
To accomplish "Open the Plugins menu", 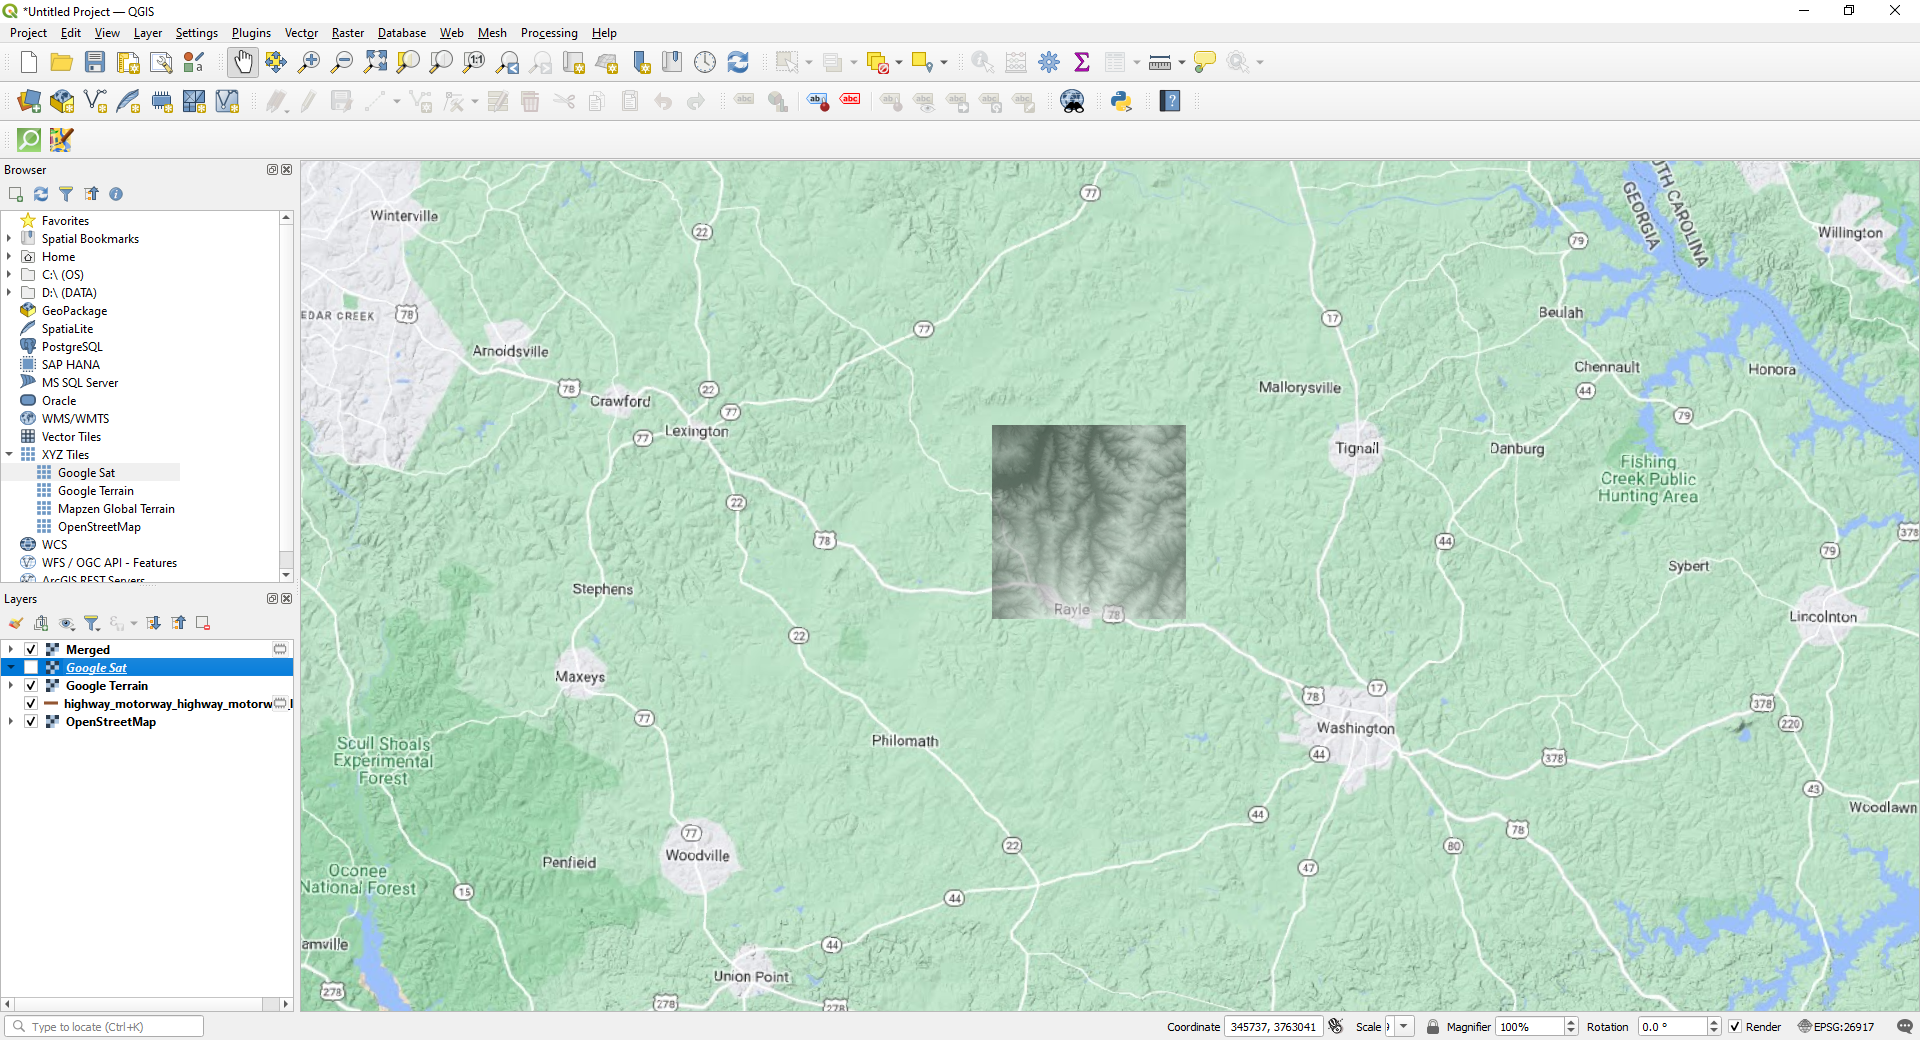I will (251, 33).
